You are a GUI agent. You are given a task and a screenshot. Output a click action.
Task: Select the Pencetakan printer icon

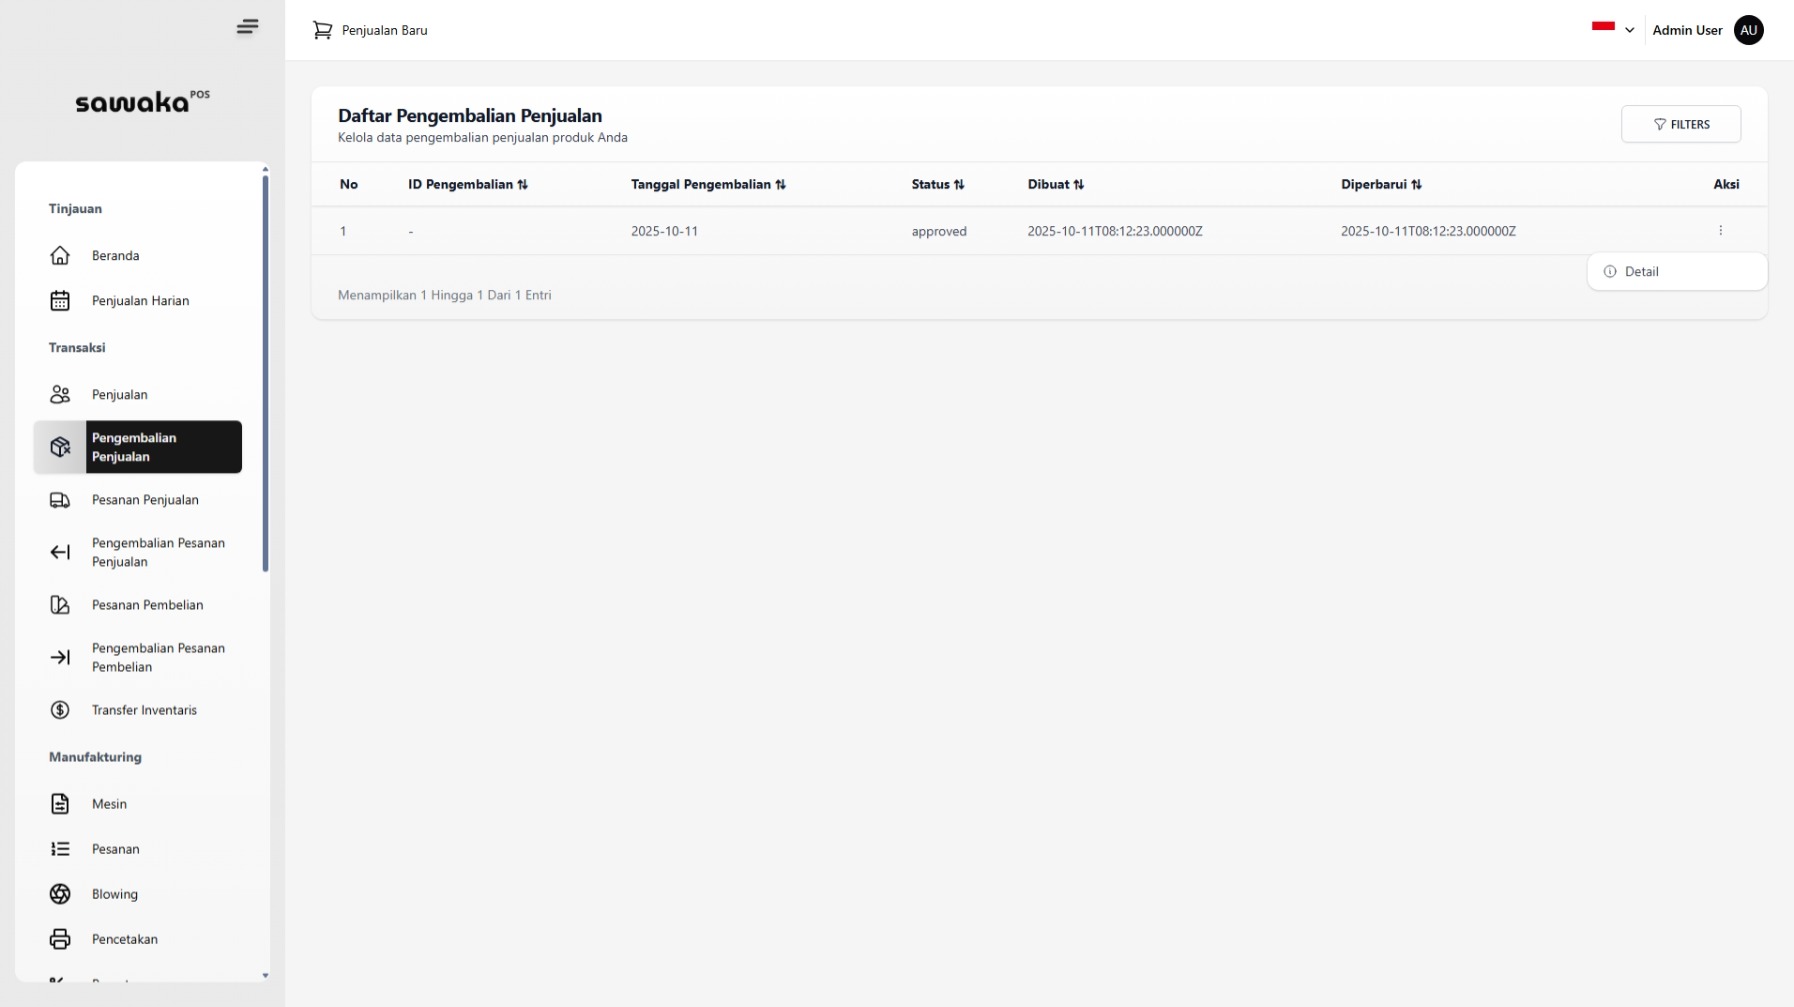click(x=60, y=939)
